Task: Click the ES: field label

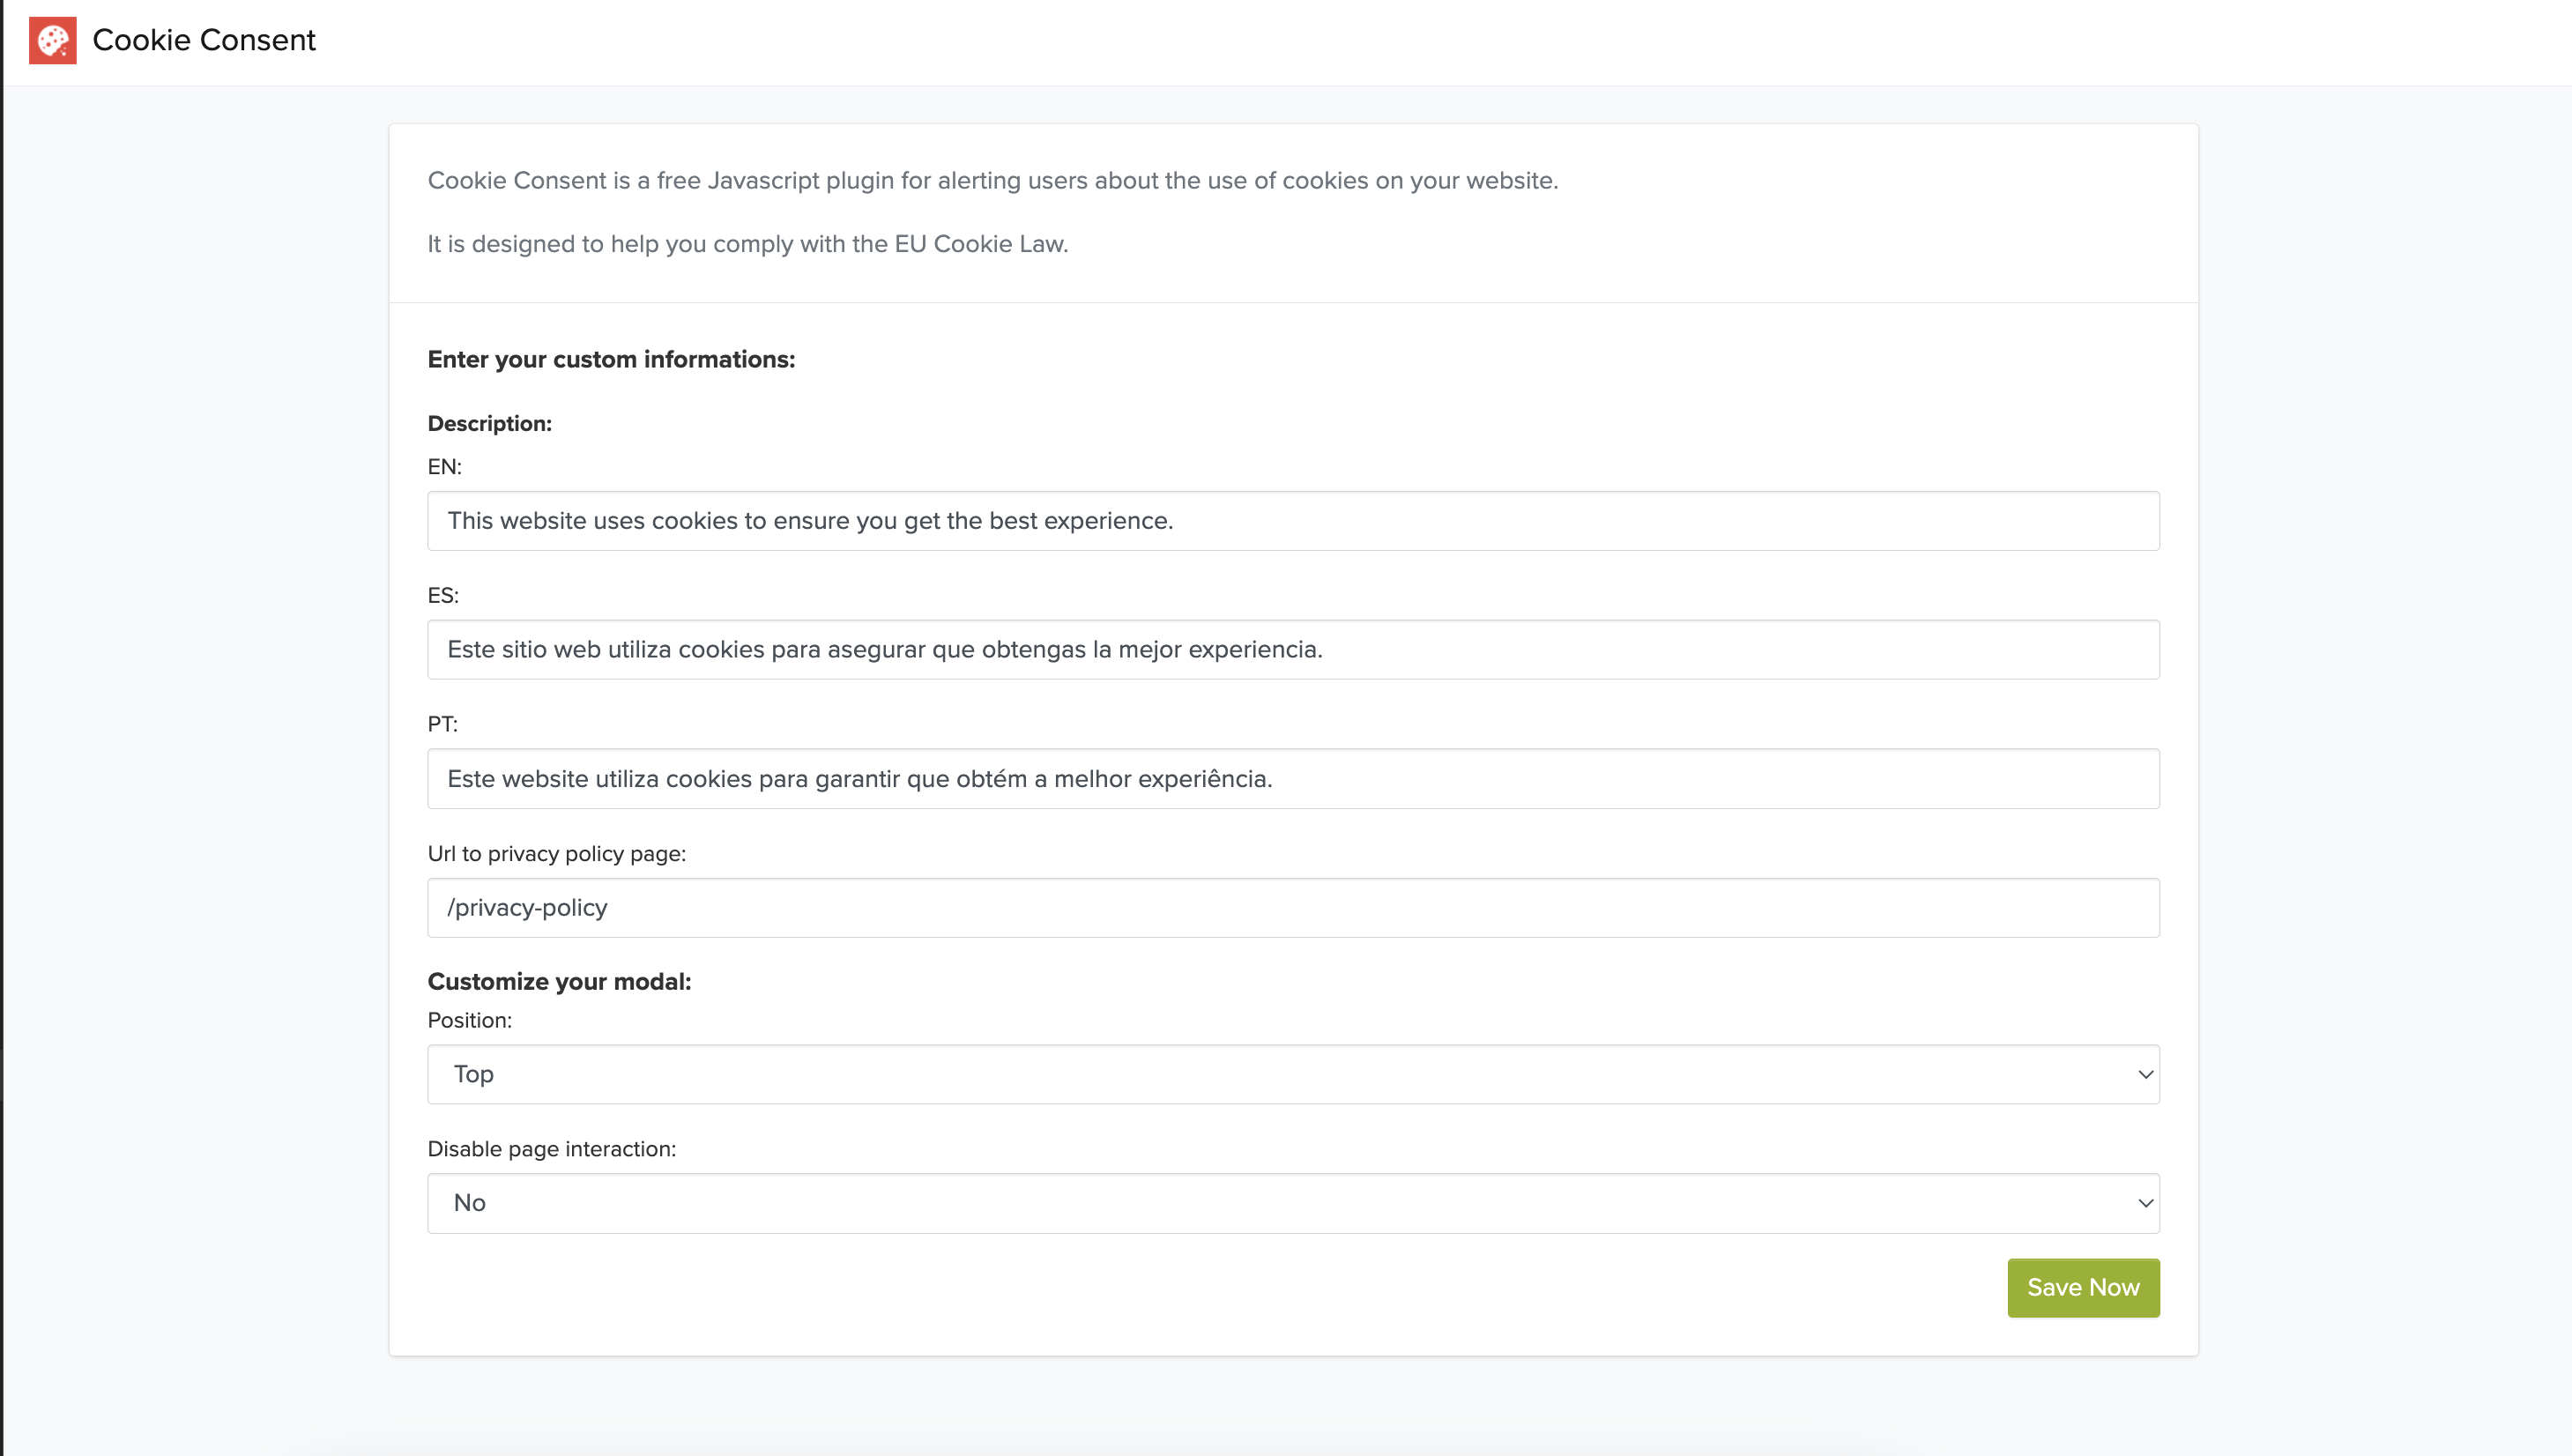Action: point(443,596)
